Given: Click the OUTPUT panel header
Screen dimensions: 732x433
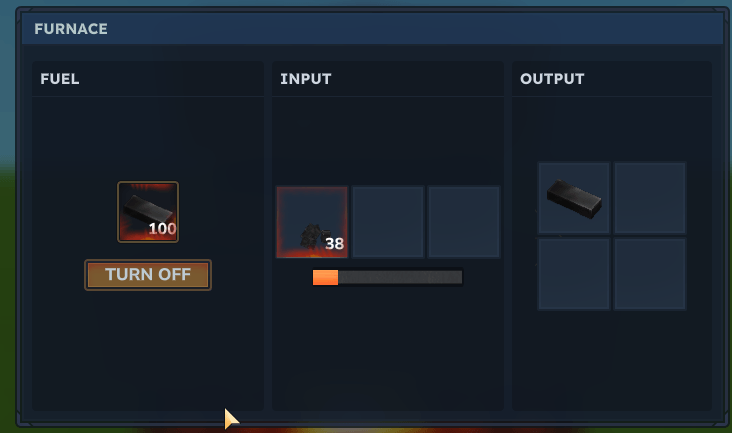Looking at the screenshot, I should point(612,79).
